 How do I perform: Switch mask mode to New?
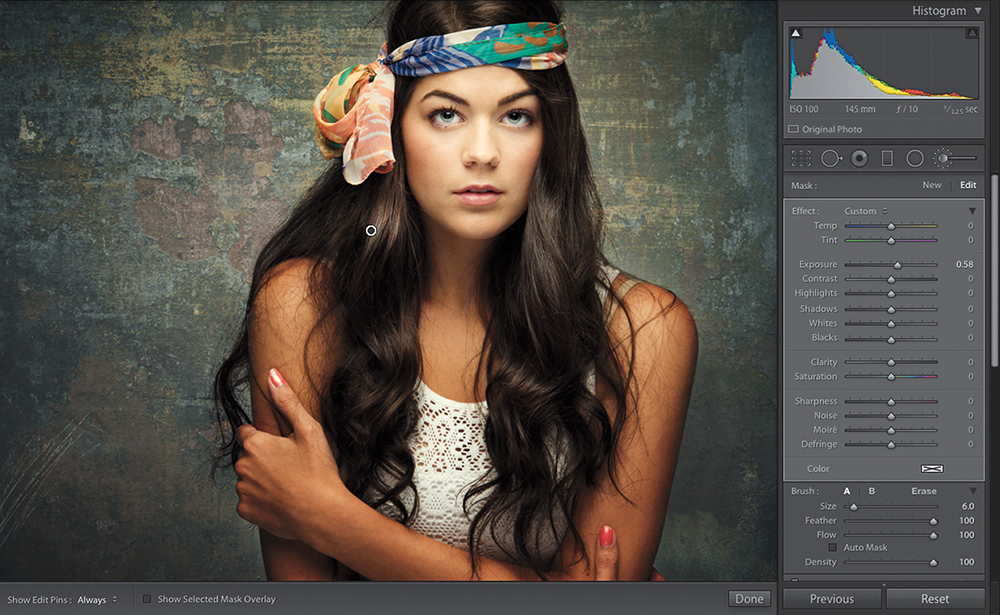click(x=931, y=185)
